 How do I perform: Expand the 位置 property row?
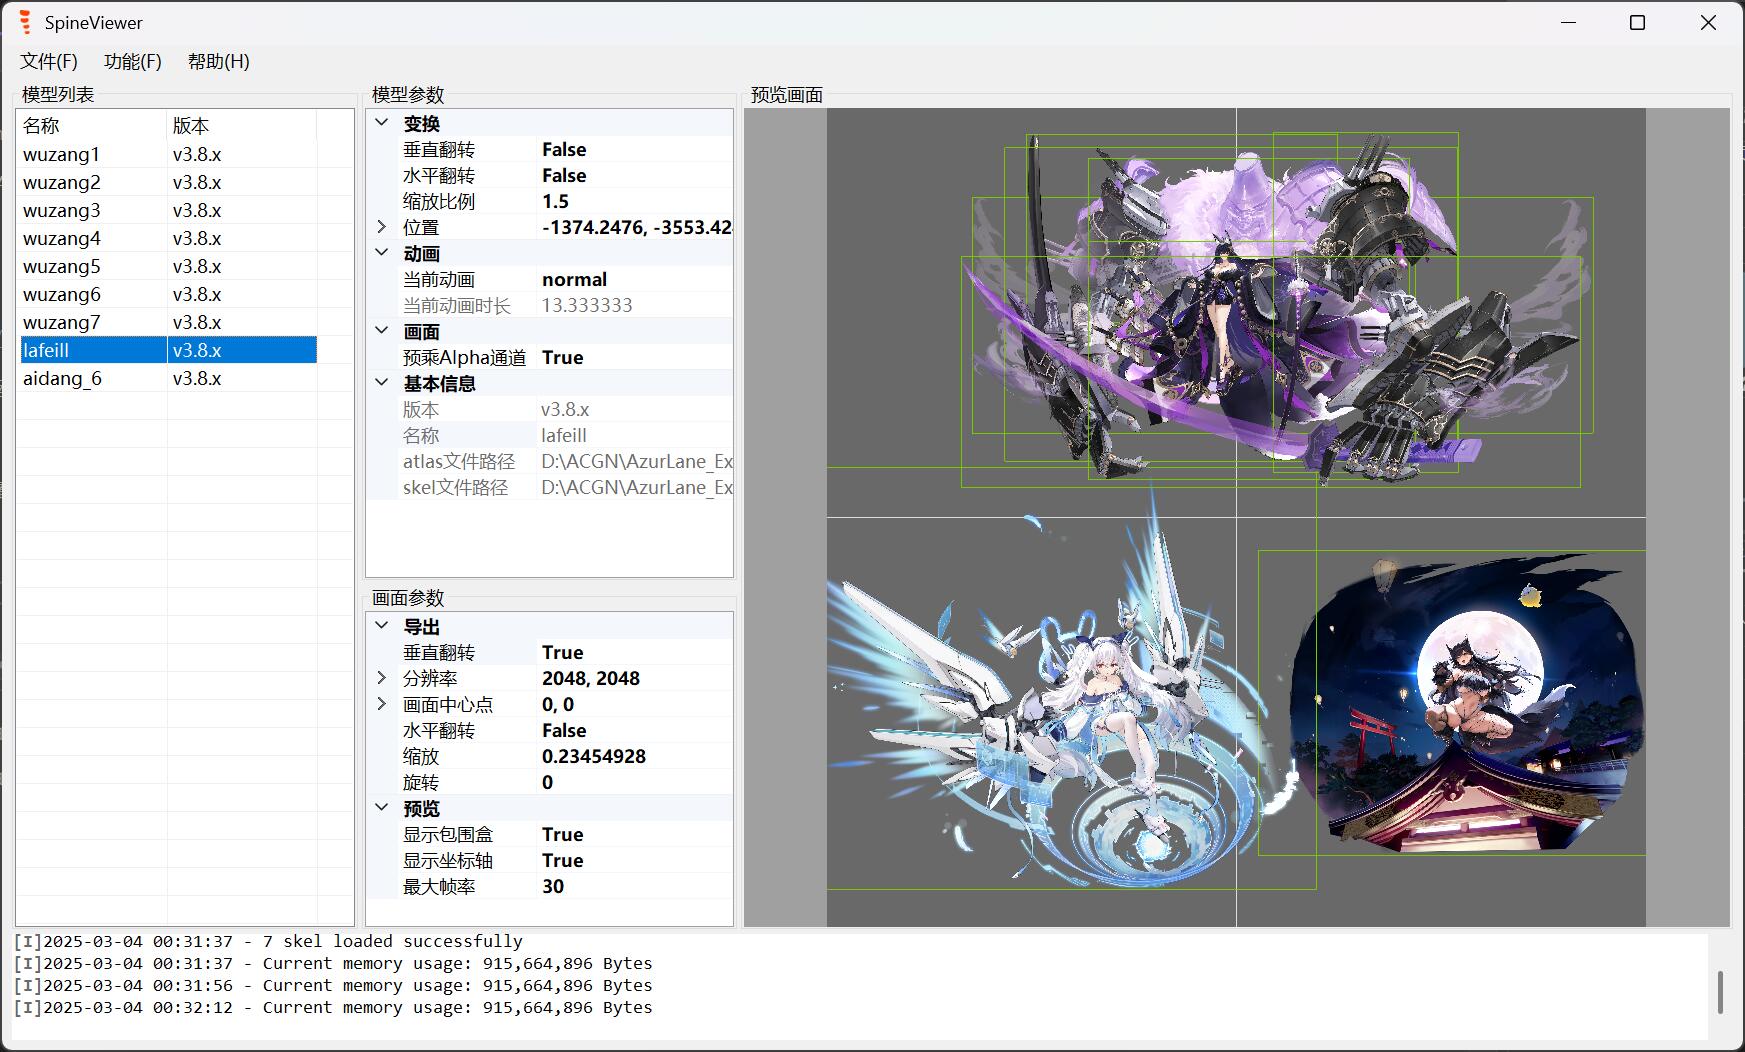[x=382, y=227]
